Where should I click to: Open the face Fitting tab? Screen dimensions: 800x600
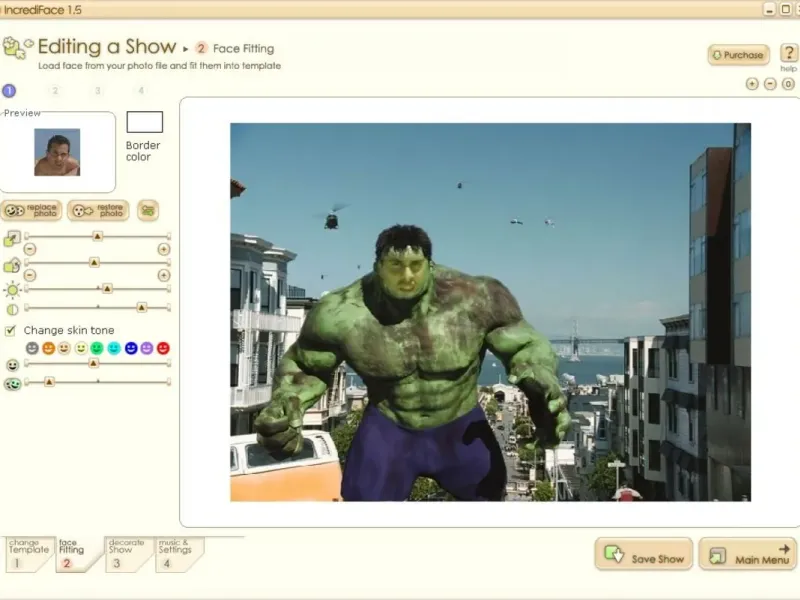77,554
